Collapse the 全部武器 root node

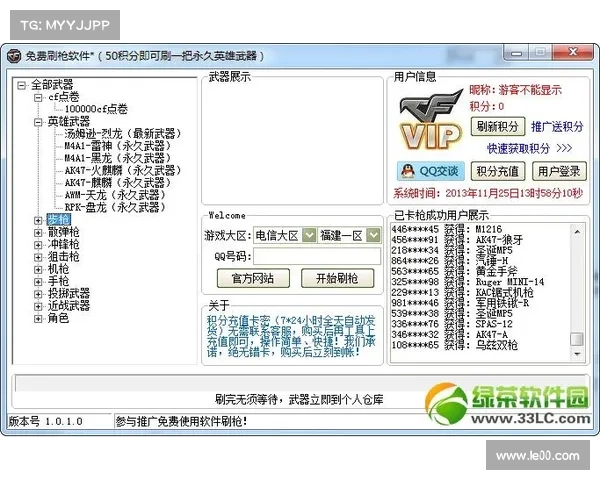pos(22,85)
